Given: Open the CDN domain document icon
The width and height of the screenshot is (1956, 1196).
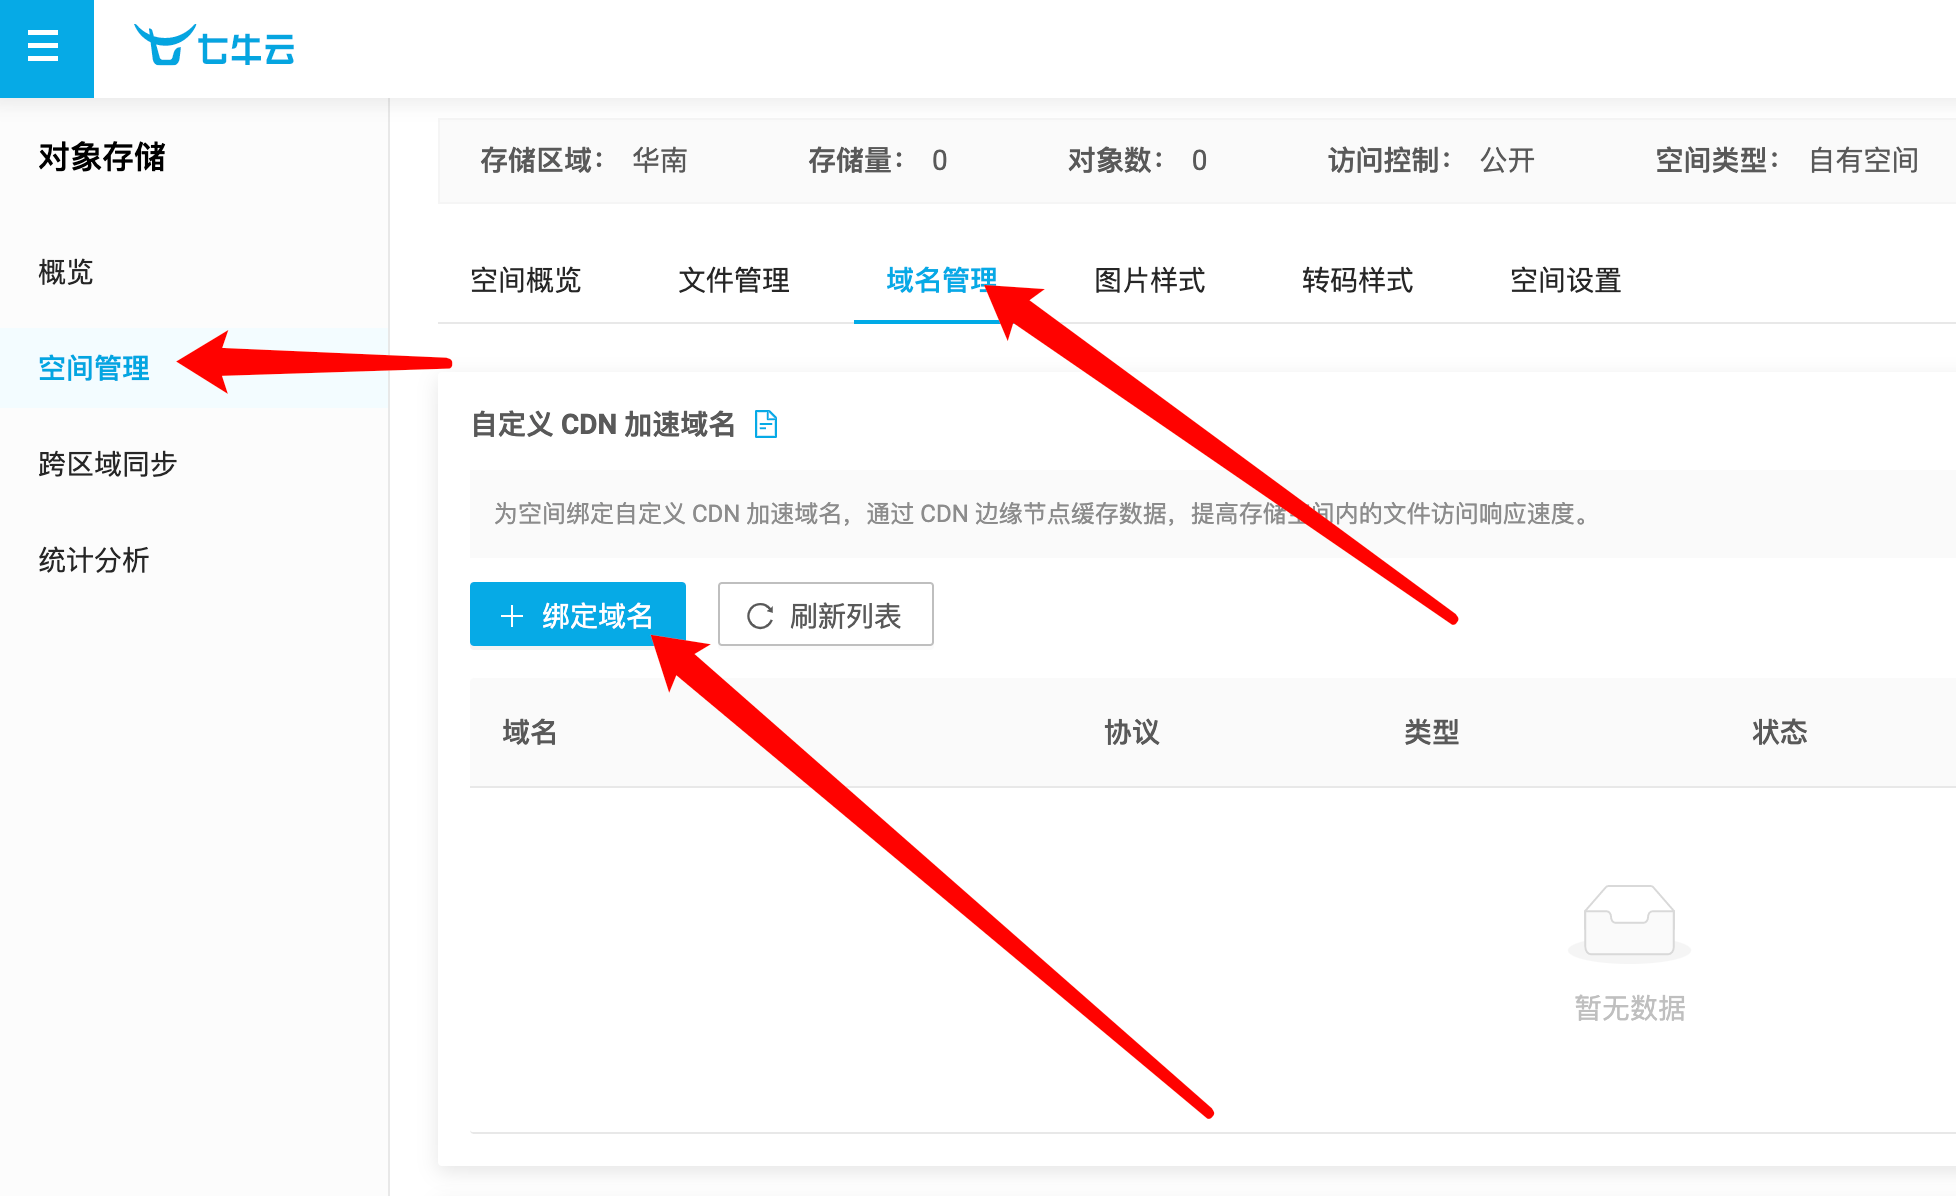Looking at the screenshot, I should [766, 424].
